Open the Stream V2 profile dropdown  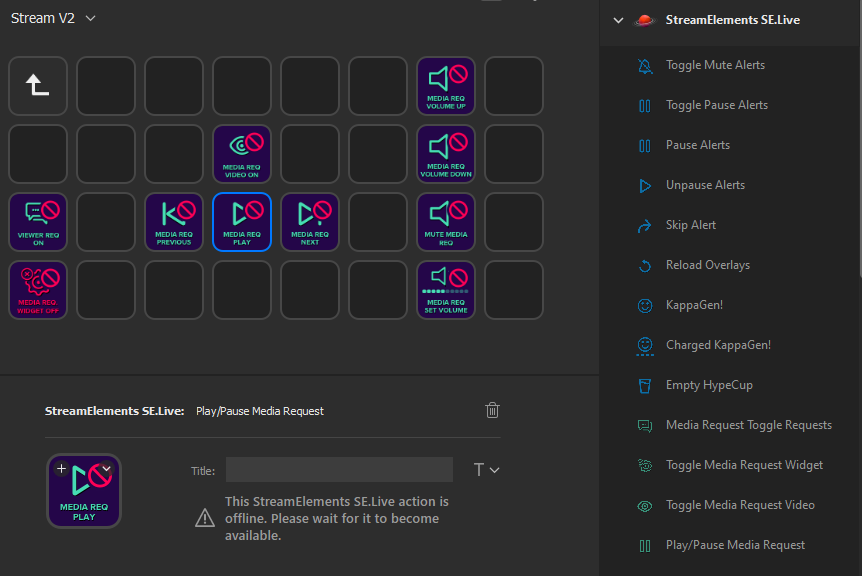click(x=53, y=18)
